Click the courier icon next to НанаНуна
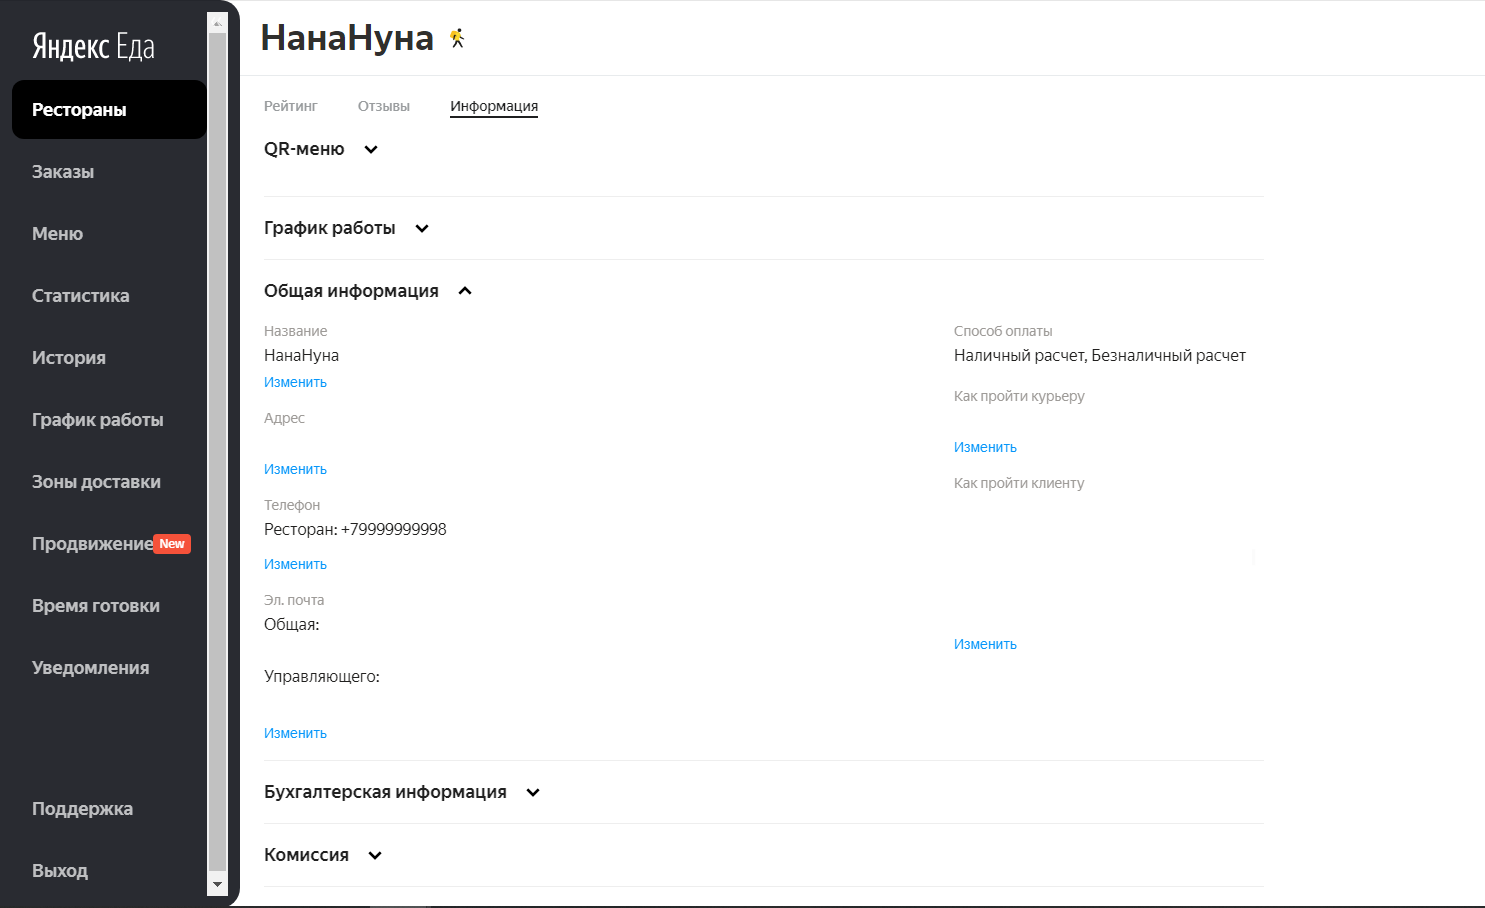This screenshot has height=908, width=1485. 457,39
